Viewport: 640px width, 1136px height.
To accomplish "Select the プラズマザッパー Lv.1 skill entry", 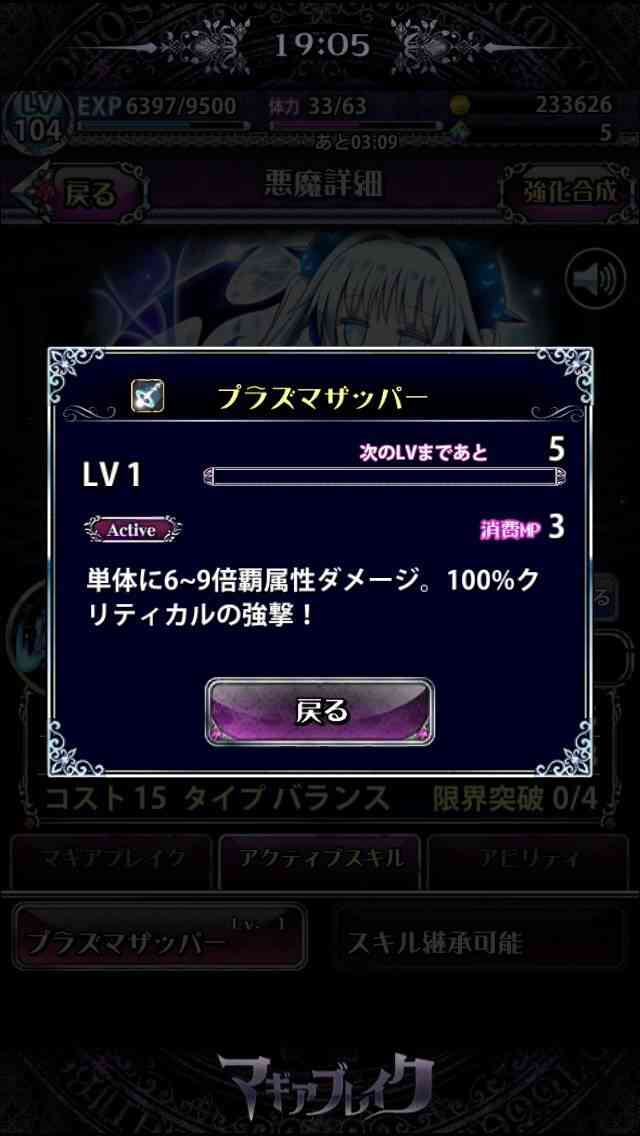I will pyautogui.click(x=159, y=936).
